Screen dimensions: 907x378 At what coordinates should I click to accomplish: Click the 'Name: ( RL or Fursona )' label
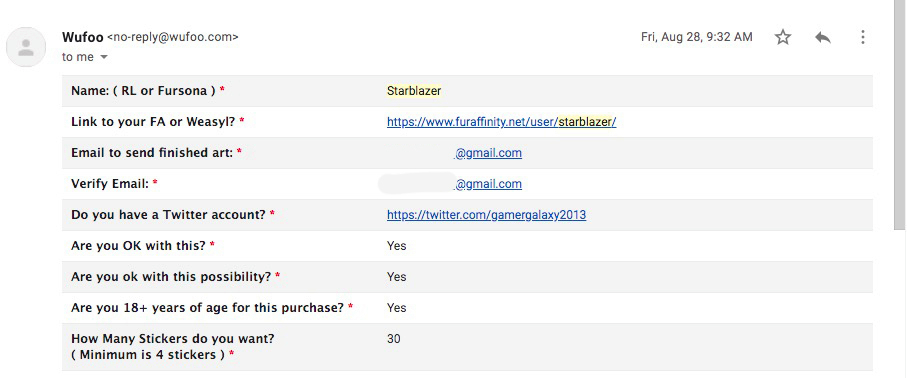pyautogui.click(x=143, y=91)
